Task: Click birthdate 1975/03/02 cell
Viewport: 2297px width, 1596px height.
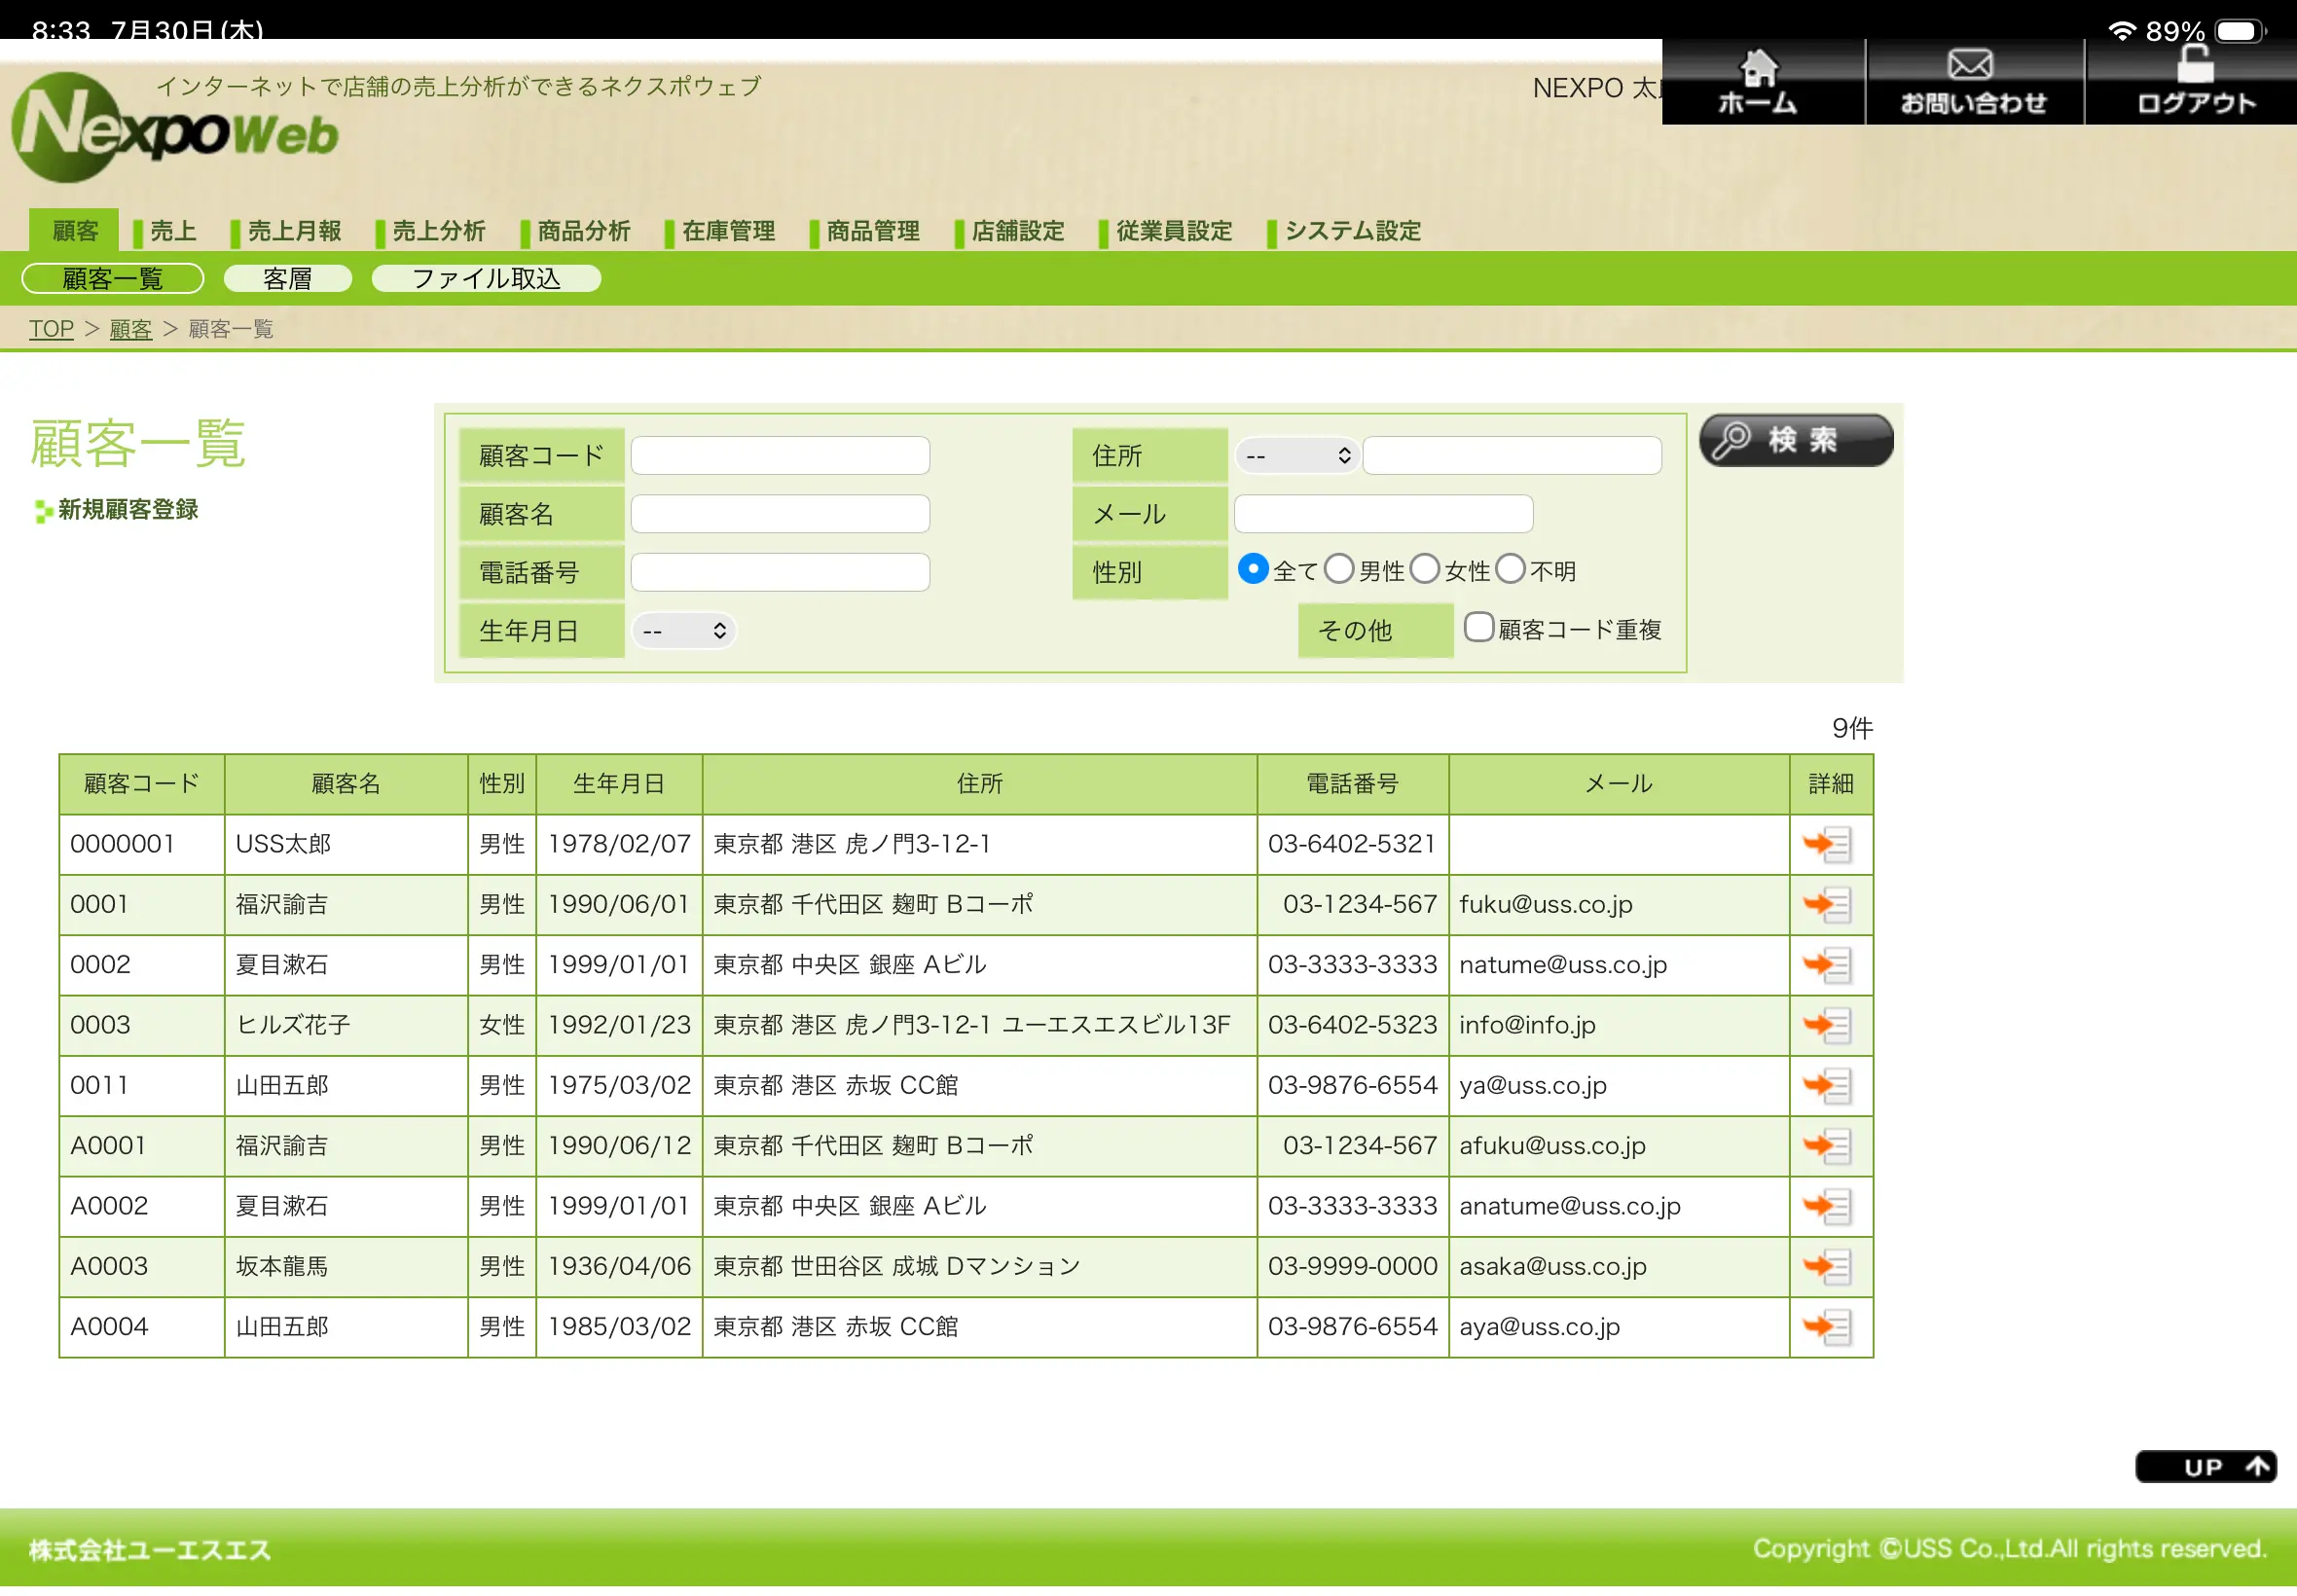Action: [619, 1086]
